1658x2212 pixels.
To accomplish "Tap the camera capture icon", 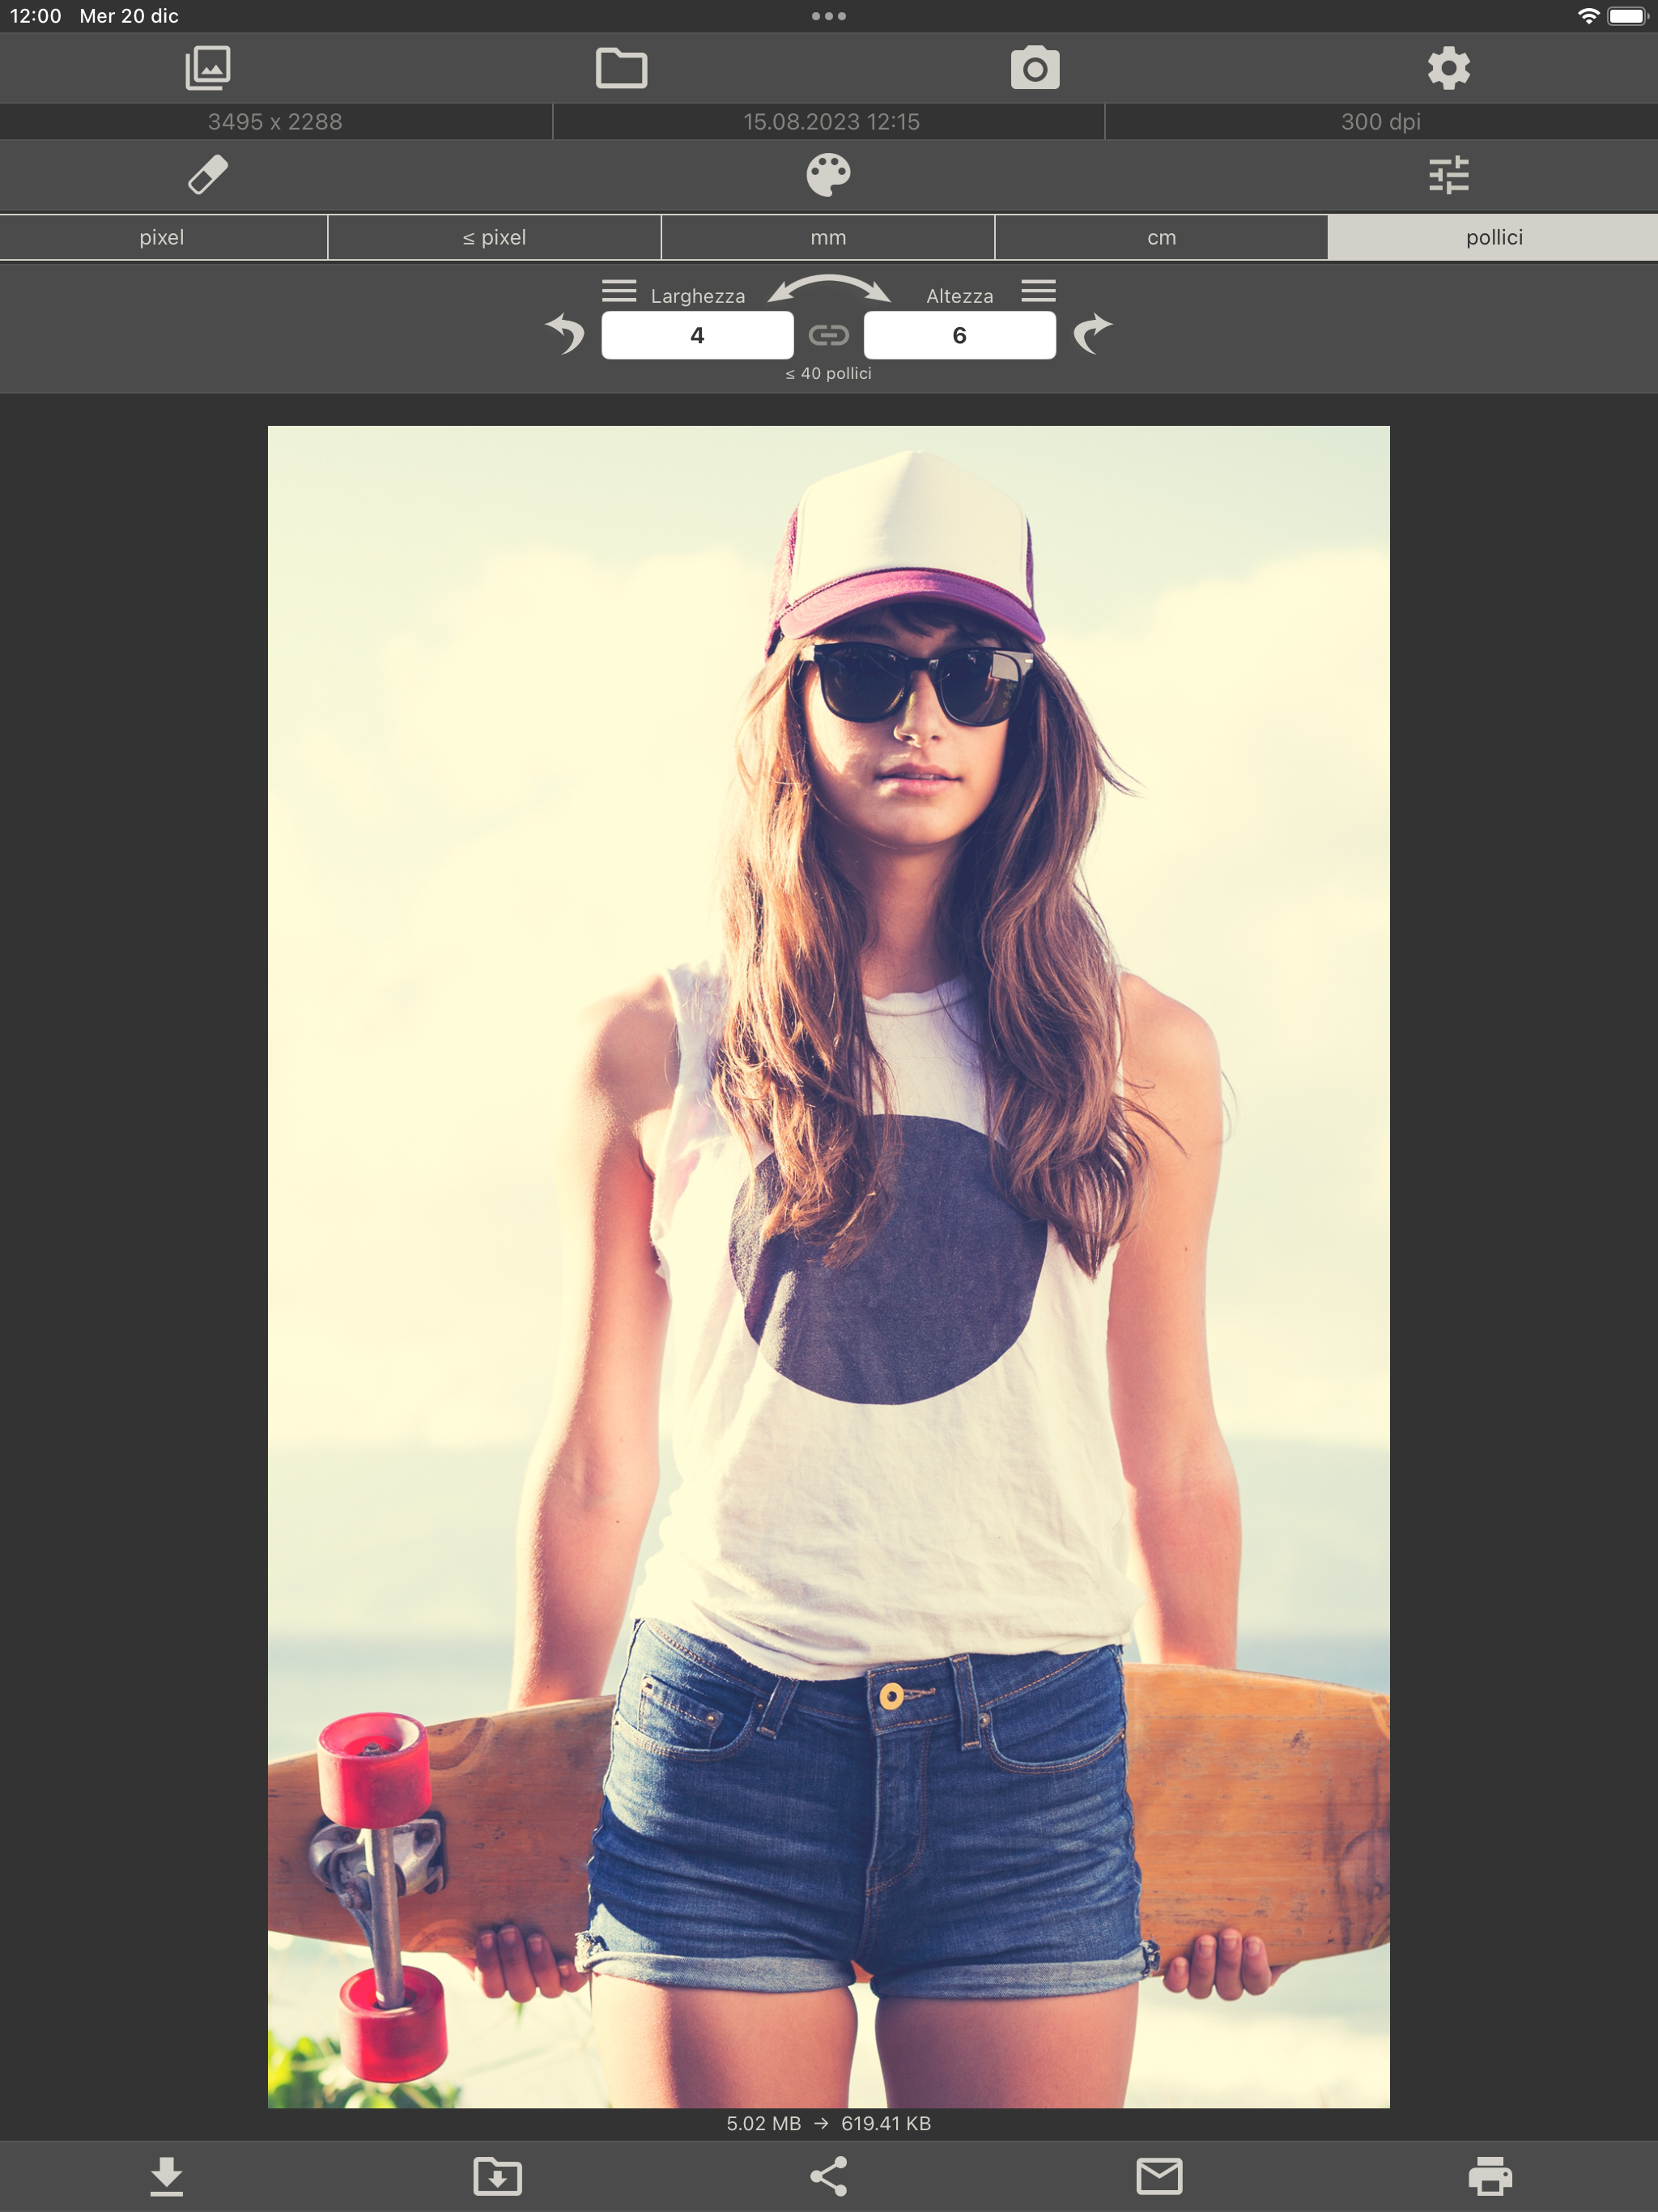I will click(x=1035, y=68).
